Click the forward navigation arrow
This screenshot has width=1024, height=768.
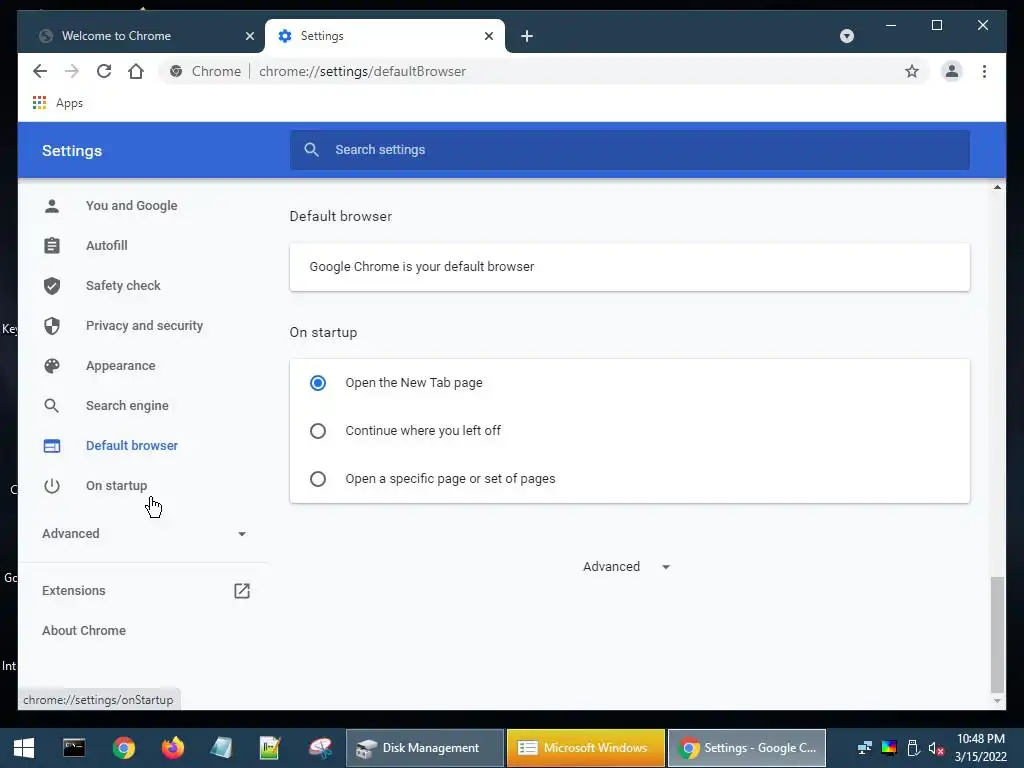point(72,71)
